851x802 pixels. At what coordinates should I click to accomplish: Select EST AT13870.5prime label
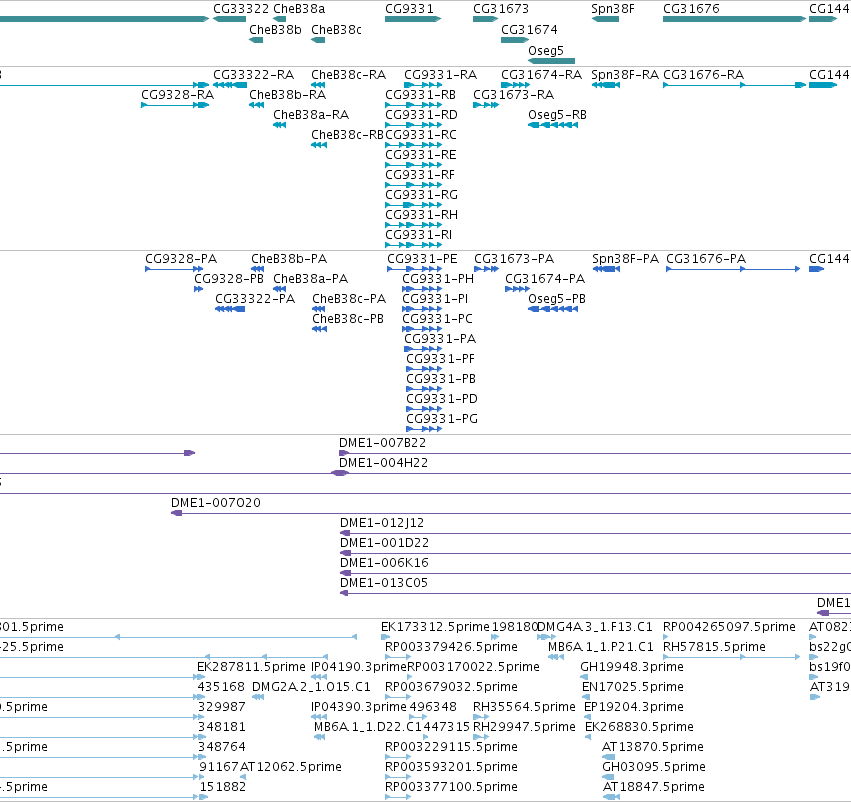653,747
